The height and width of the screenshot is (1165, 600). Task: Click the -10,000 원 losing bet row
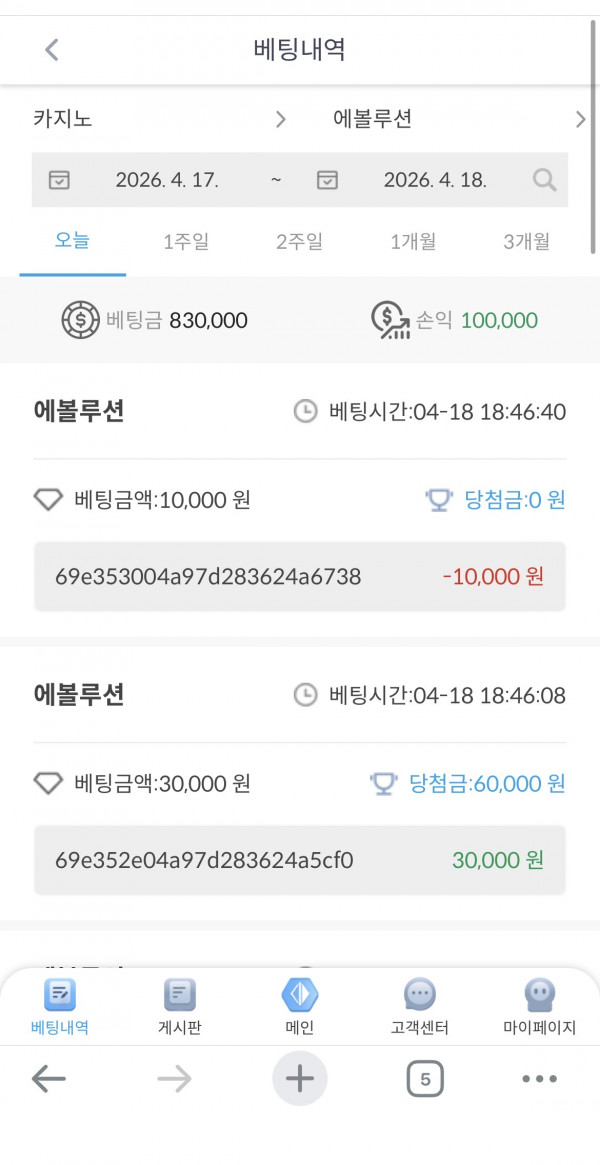point(300,575)
